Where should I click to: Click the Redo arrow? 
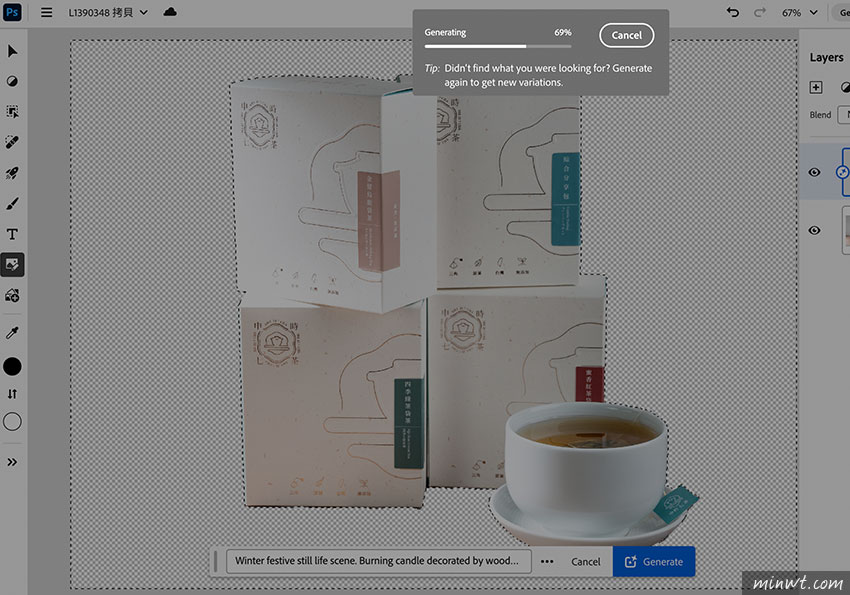[760, 12]
